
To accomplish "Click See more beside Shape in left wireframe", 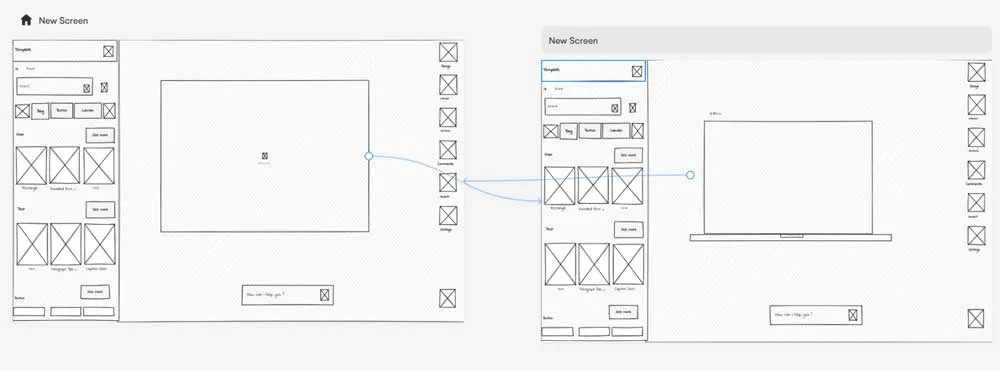I will point(100,135).
